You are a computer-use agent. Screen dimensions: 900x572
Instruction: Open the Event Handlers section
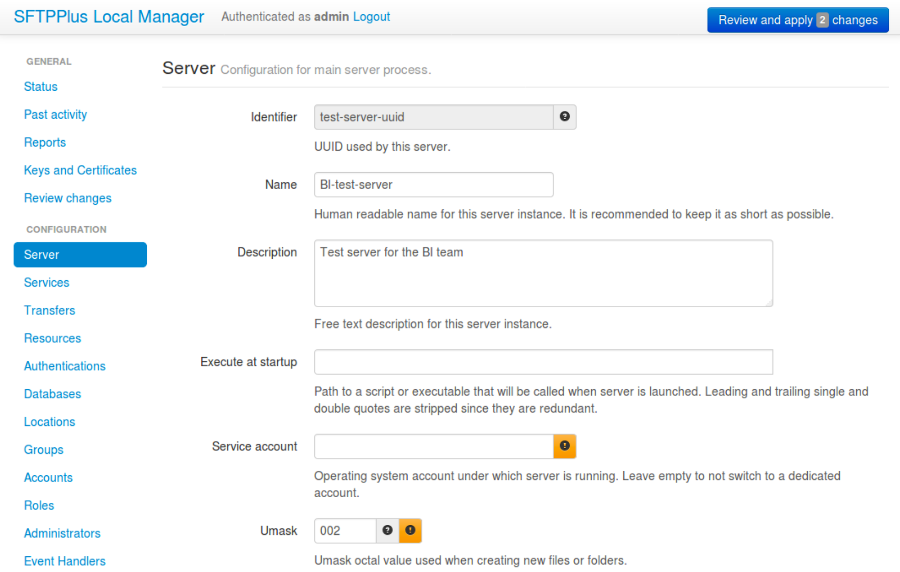click(65, 561)
